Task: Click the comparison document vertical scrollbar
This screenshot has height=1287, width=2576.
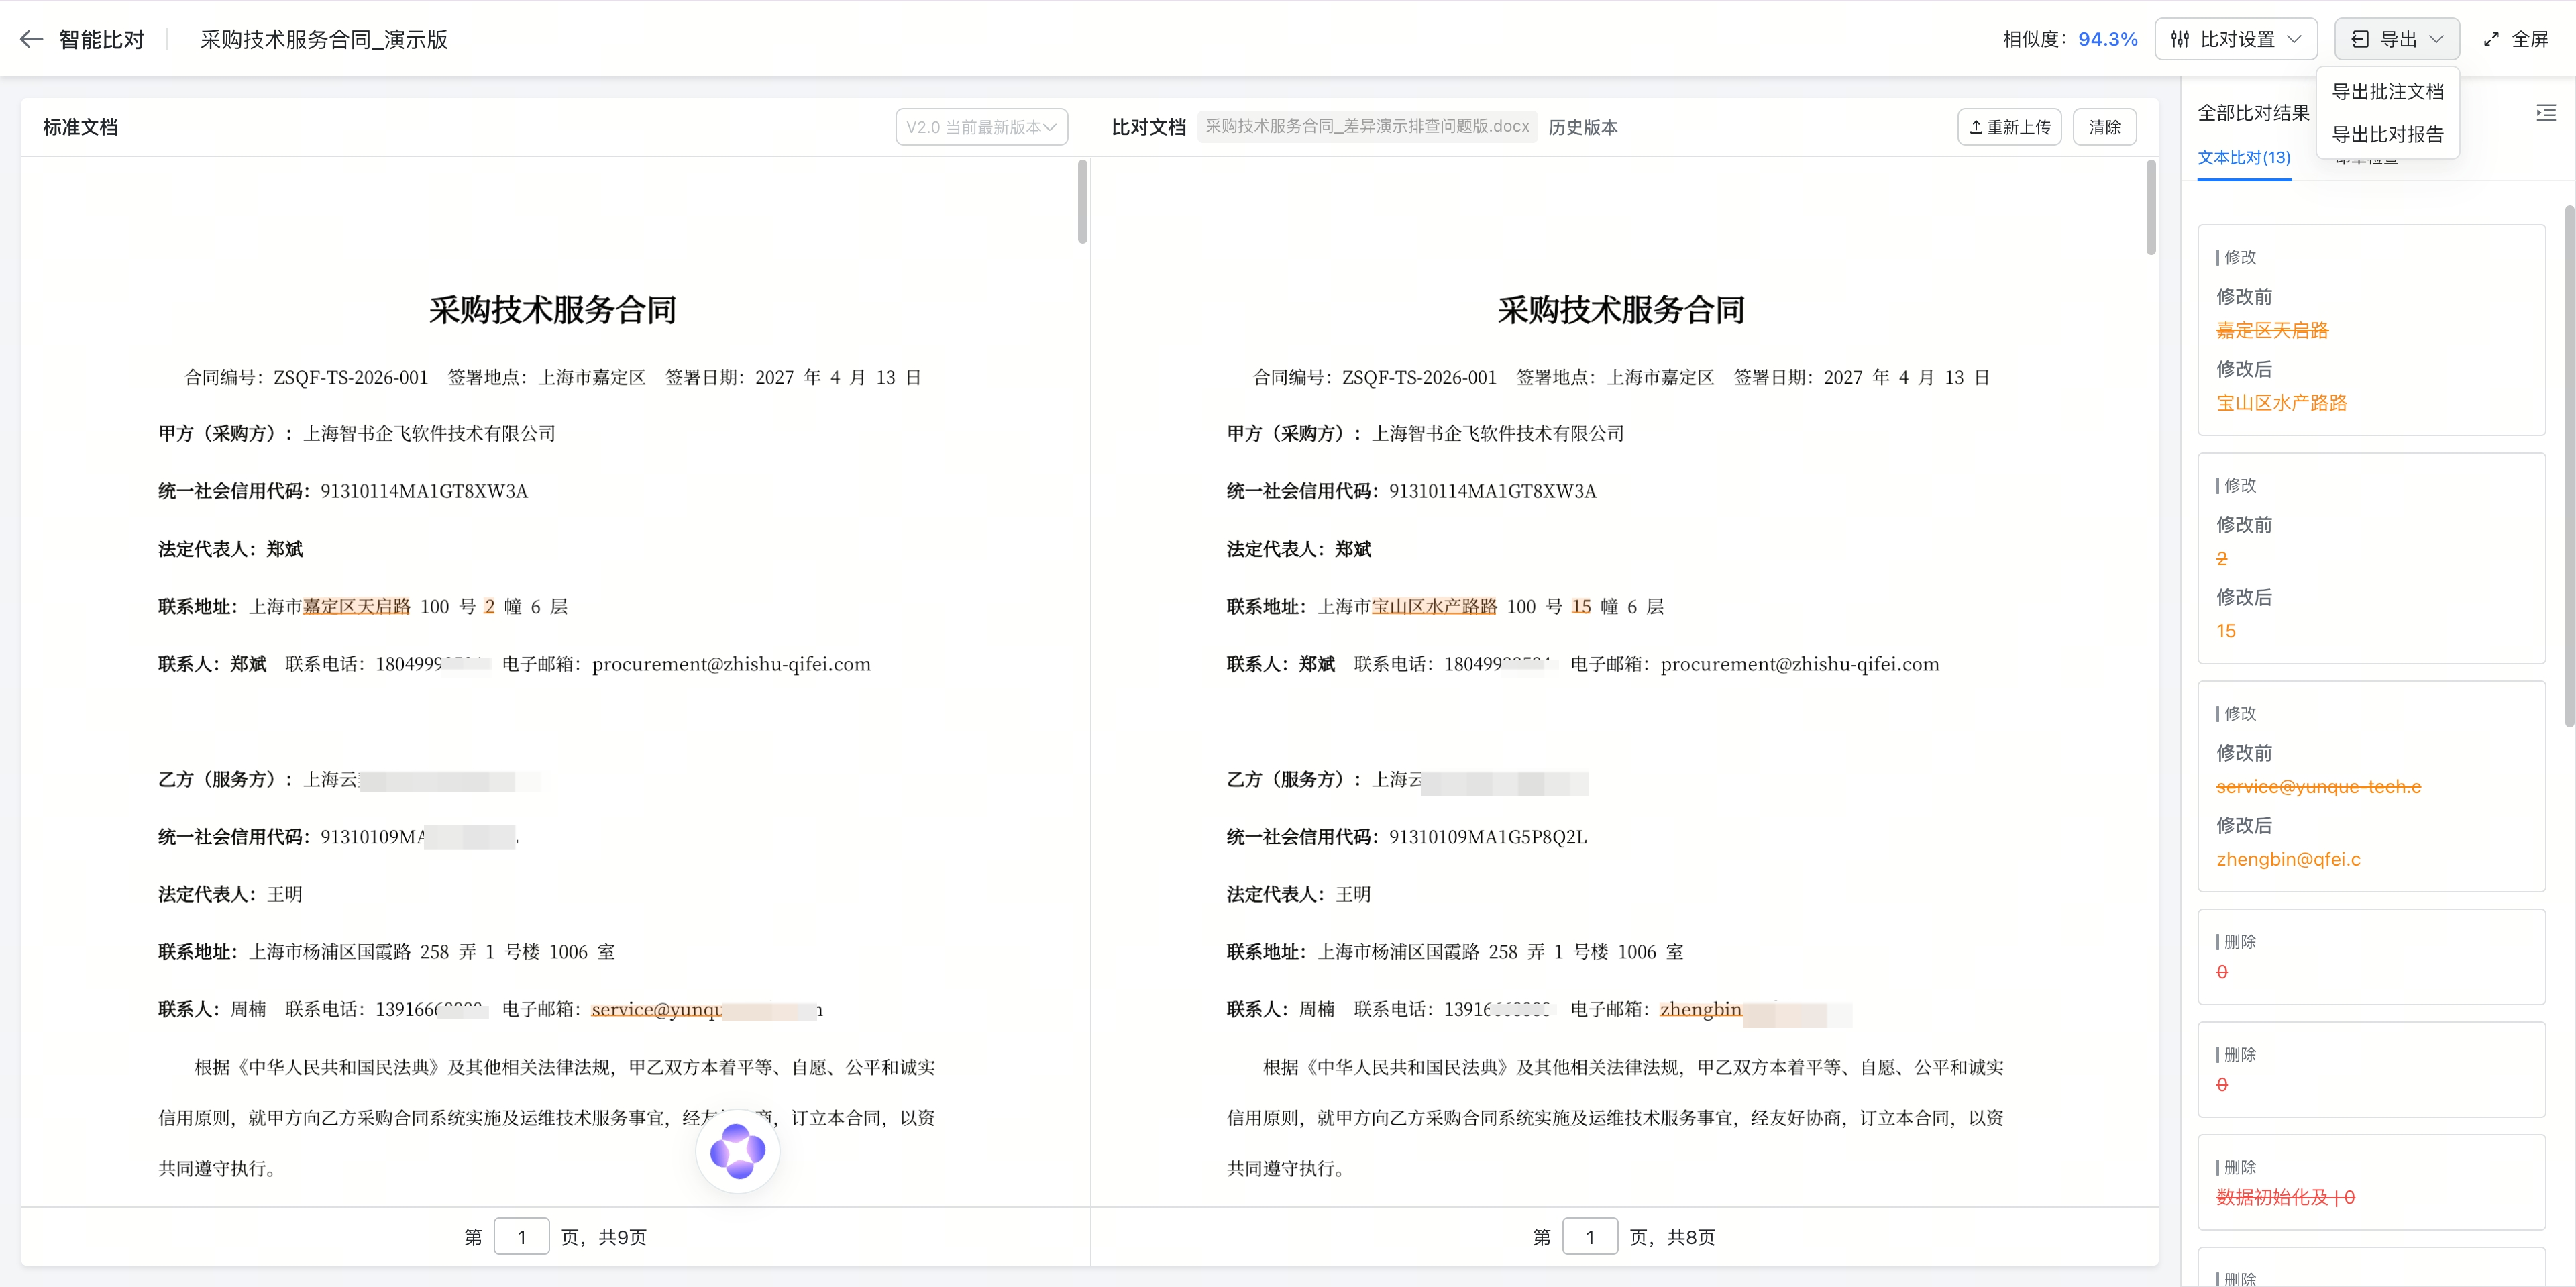Action: (x=2151, y=207)
